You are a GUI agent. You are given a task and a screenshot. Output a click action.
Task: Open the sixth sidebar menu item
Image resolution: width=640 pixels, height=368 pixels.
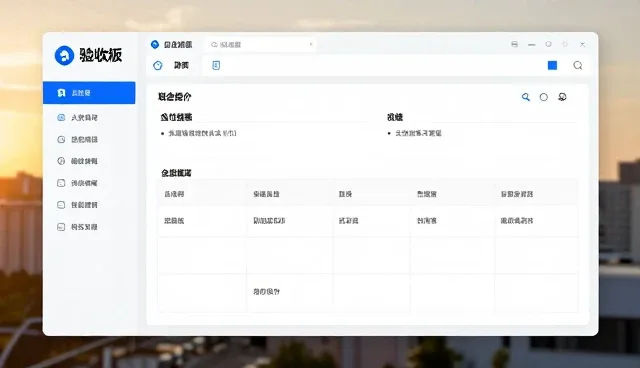pyautogui.click(x=78, y=205)
